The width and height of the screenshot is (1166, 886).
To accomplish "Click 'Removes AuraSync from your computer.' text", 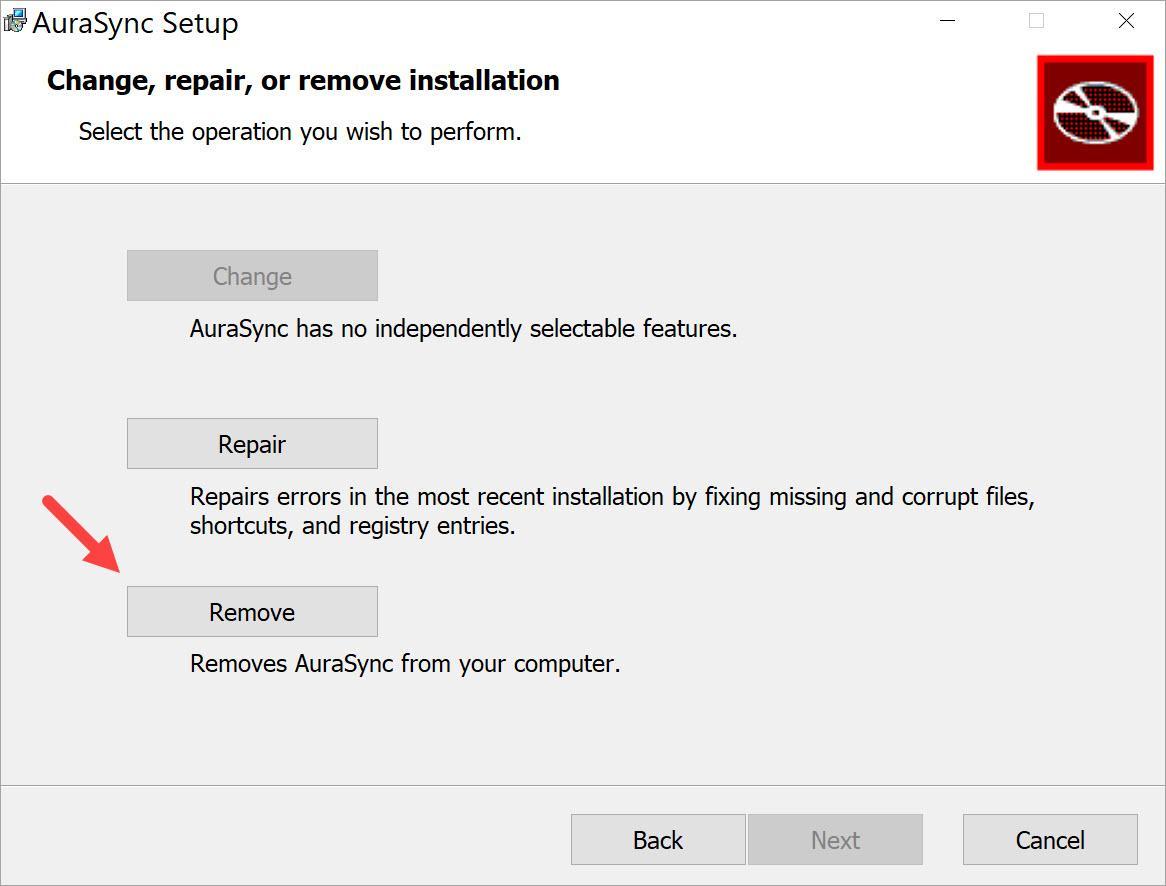I will (405, 664).
